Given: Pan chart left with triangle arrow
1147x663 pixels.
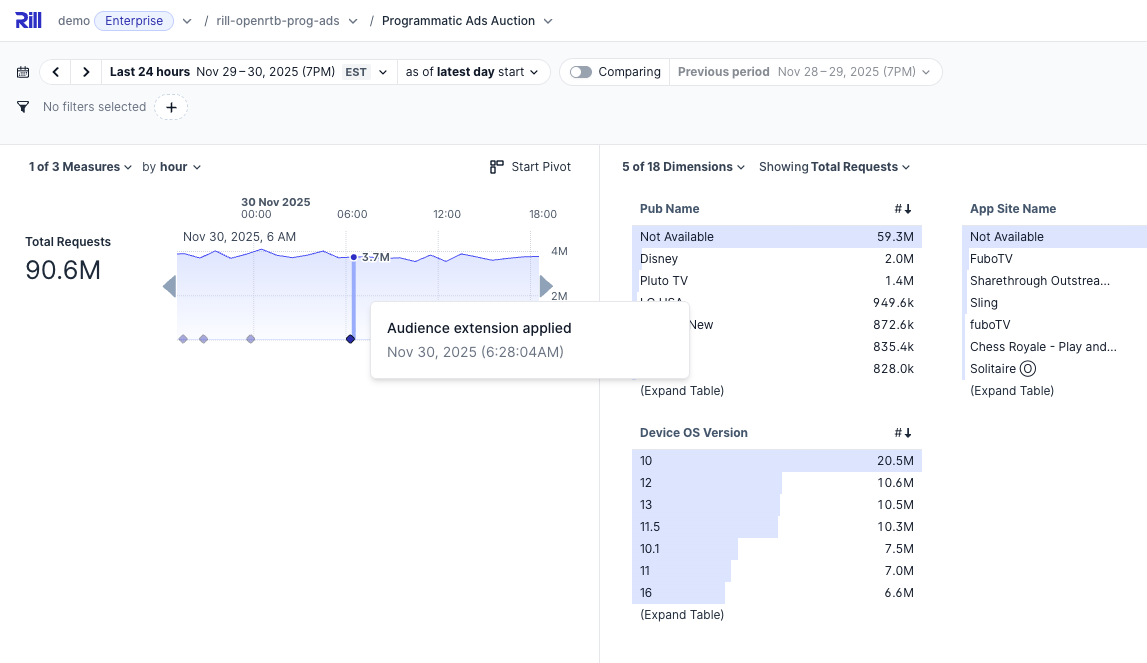Looking at the screenshot, I should click(169, 288).
